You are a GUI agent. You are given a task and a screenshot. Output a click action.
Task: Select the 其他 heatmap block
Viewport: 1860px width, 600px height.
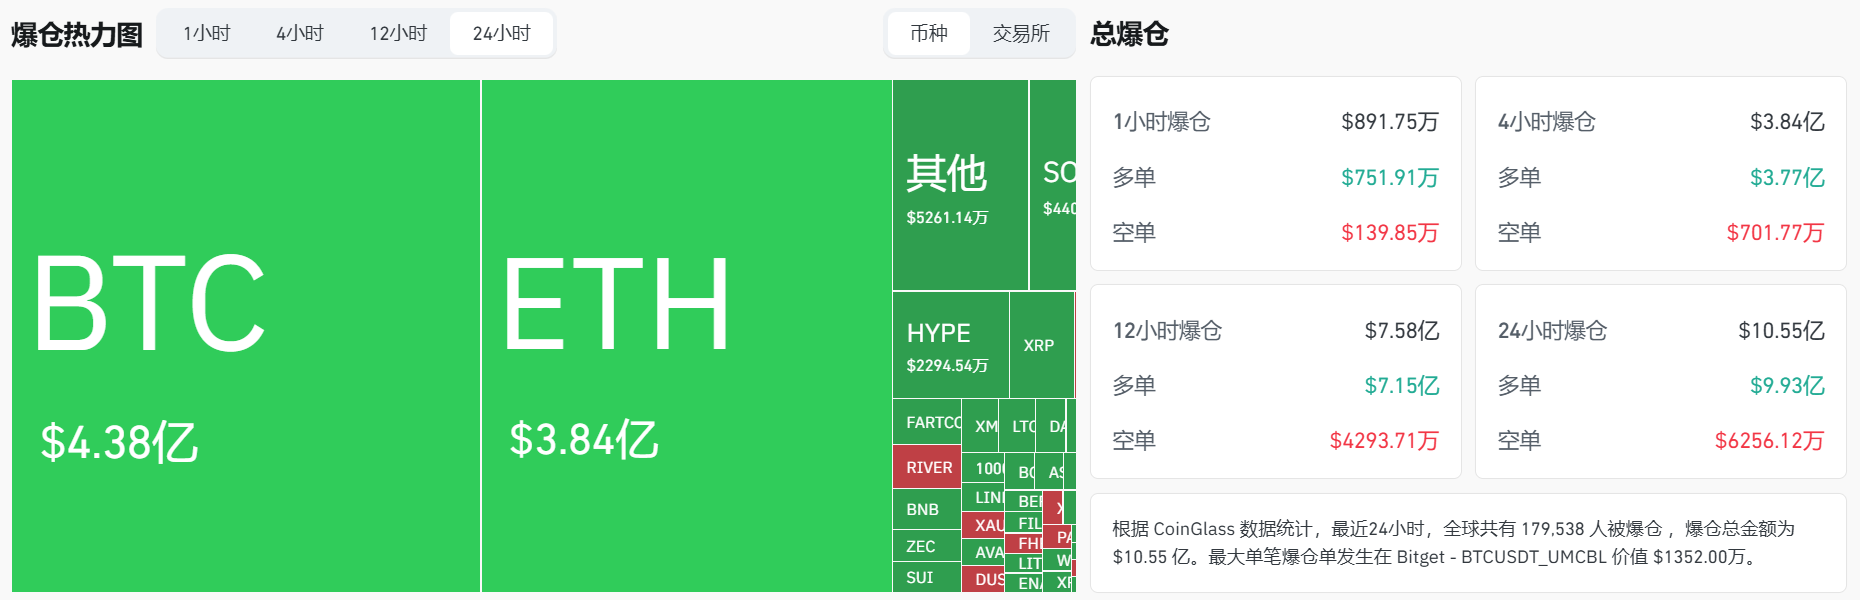point(959,186)
